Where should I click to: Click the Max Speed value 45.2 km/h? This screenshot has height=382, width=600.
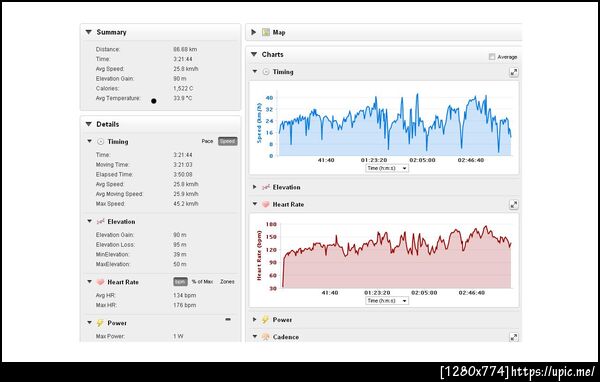(186, 204)
